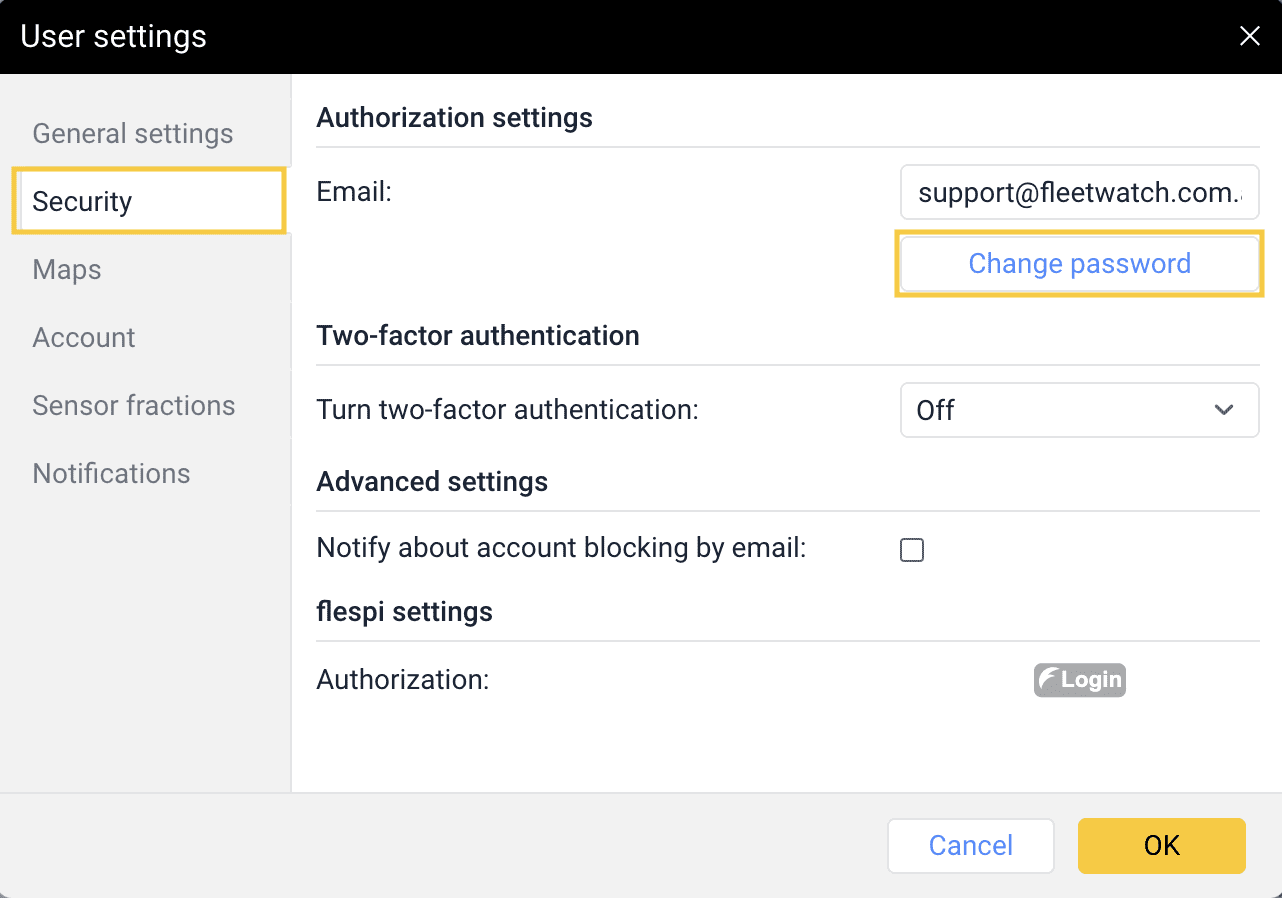The height and width of the screenshot is (898, 1282).
Task: Enable account blocking email notification checkbox
Action: [x=911, y=550]
